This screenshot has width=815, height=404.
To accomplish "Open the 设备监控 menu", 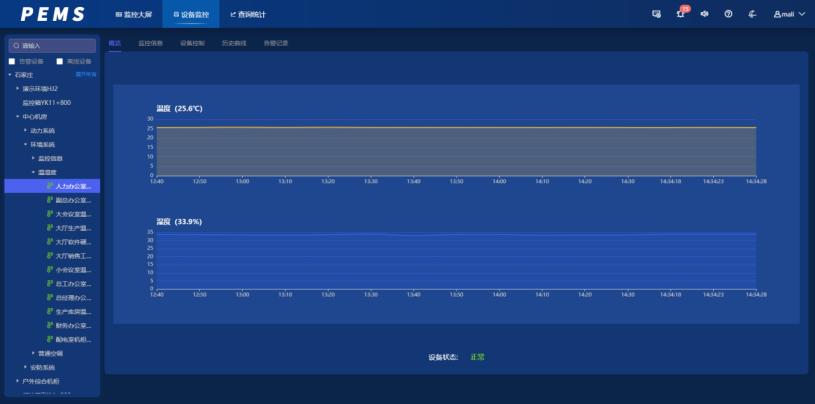I will click(191, 15).
